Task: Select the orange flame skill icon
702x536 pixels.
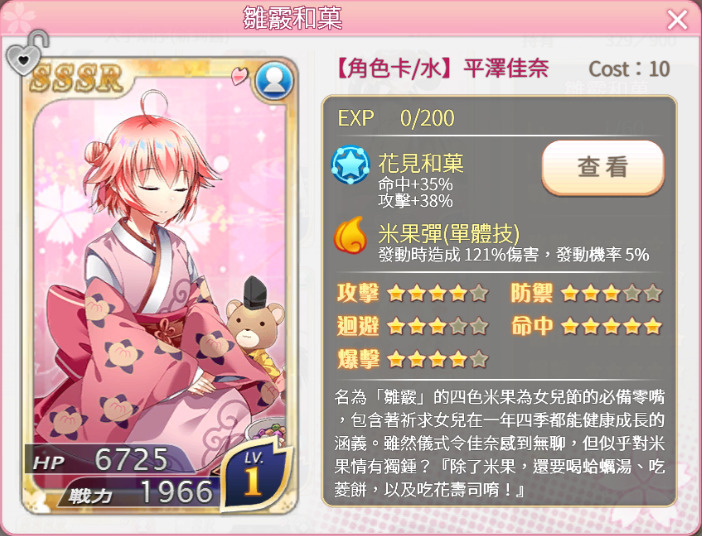Action: click(x=350, y=235)
